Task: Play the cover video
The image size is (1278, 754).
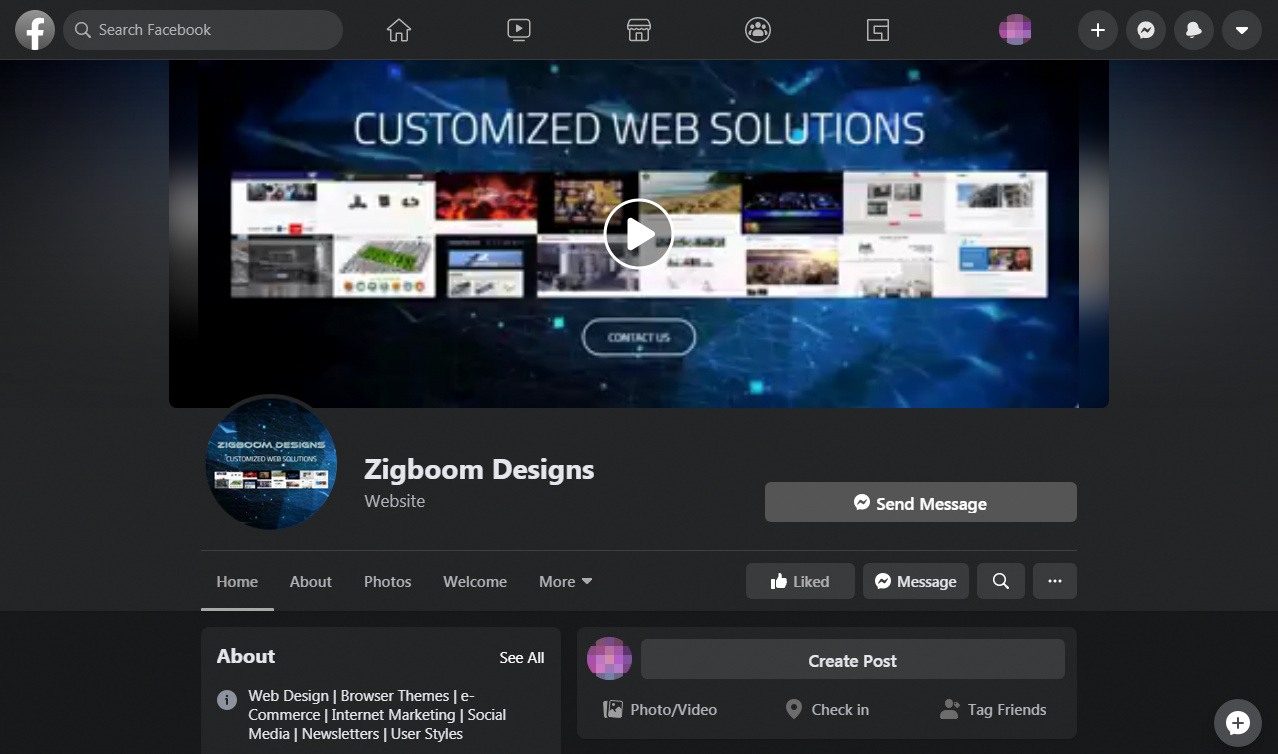Action: (x=639, y=234)
